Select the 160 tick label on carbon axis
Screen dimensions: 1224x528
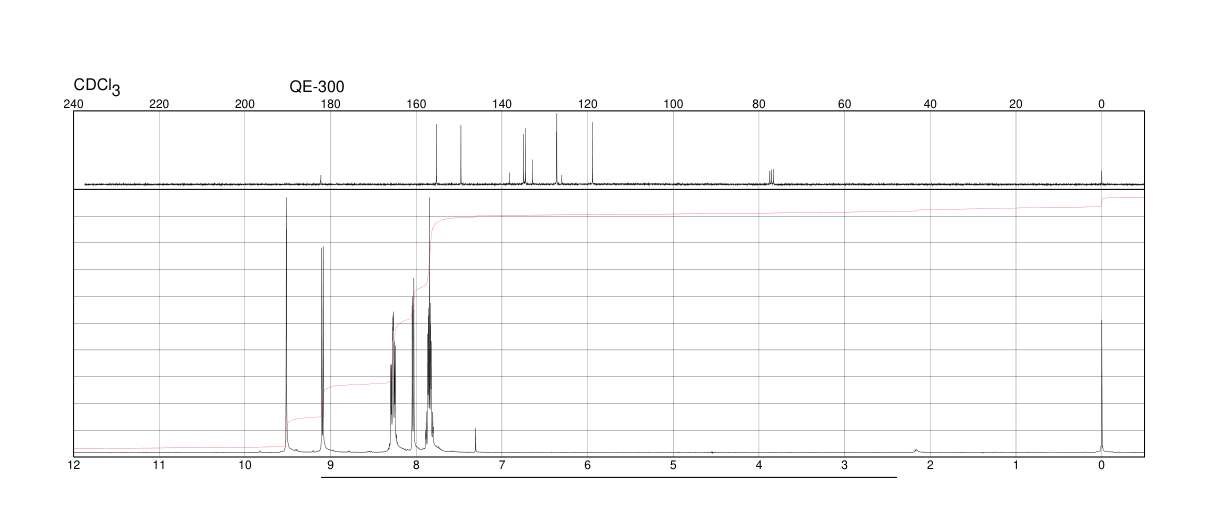point(416,104)
